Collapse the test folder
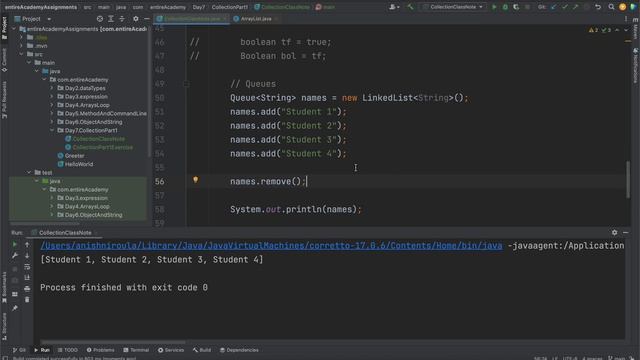The image size is (640, 360). click(x=29, y=172)
